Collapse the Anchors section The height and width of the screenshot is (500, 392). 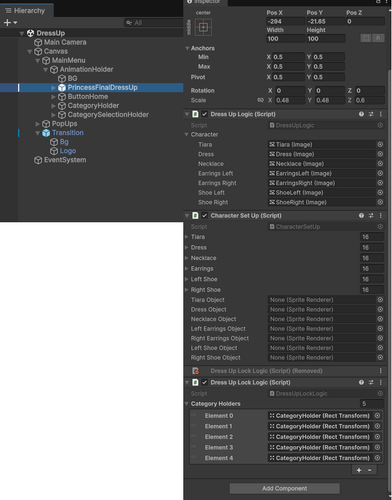pos(187,48)
